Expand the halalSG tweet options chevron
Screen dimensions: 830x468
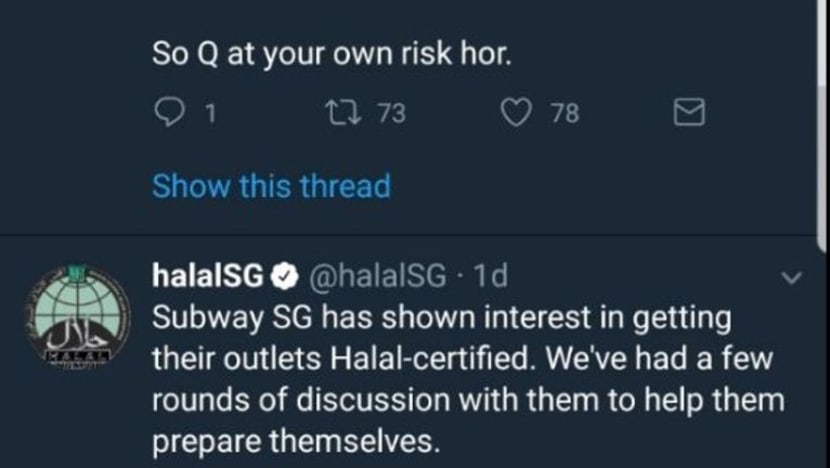[x=789, y=278]
